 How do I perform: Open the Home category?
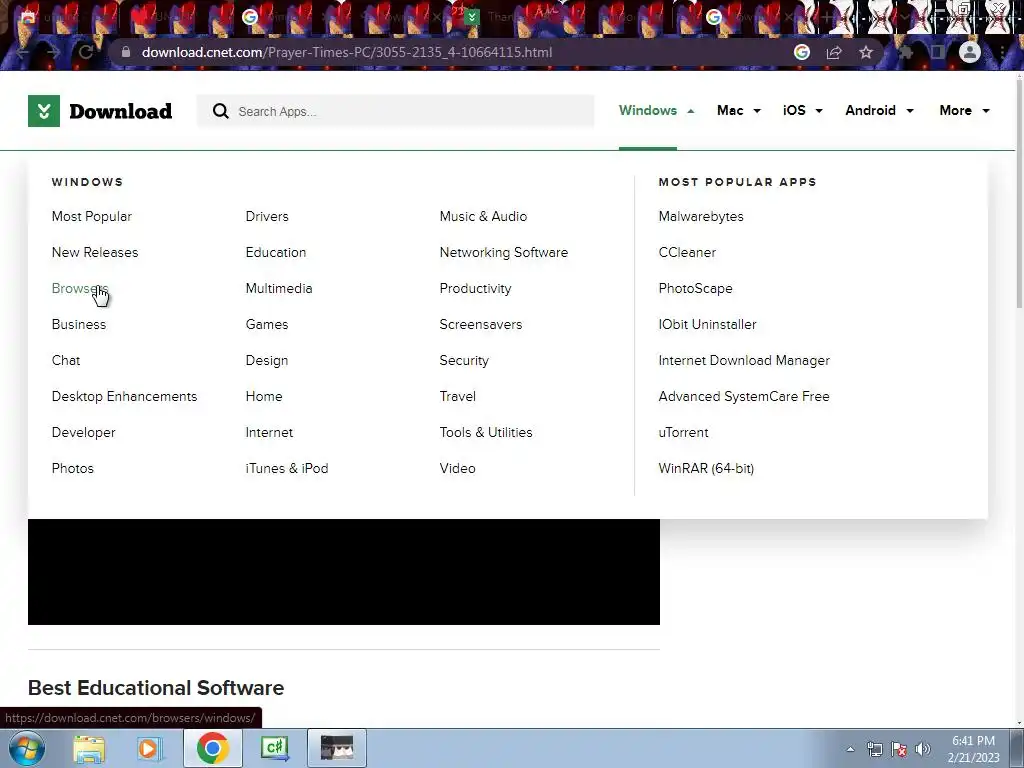[264, 396]
